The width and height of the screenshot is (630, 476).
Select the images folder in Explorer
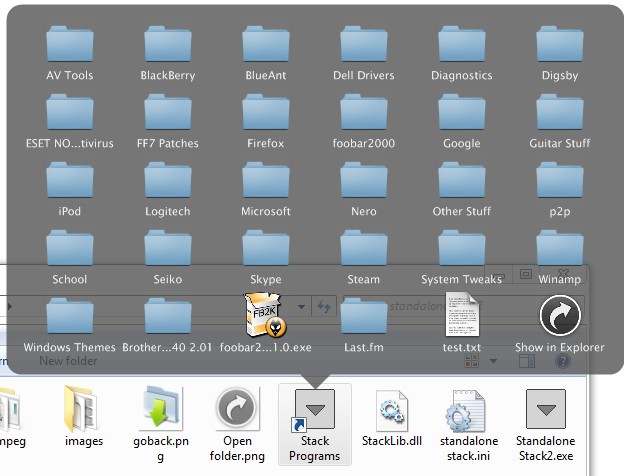84,417
